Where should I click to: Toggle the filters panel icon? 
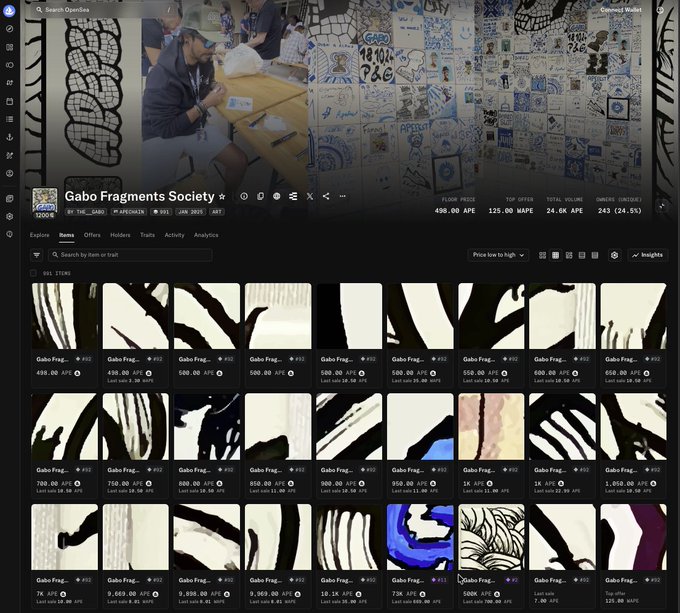pyautogui.click(x=37, y=255)
